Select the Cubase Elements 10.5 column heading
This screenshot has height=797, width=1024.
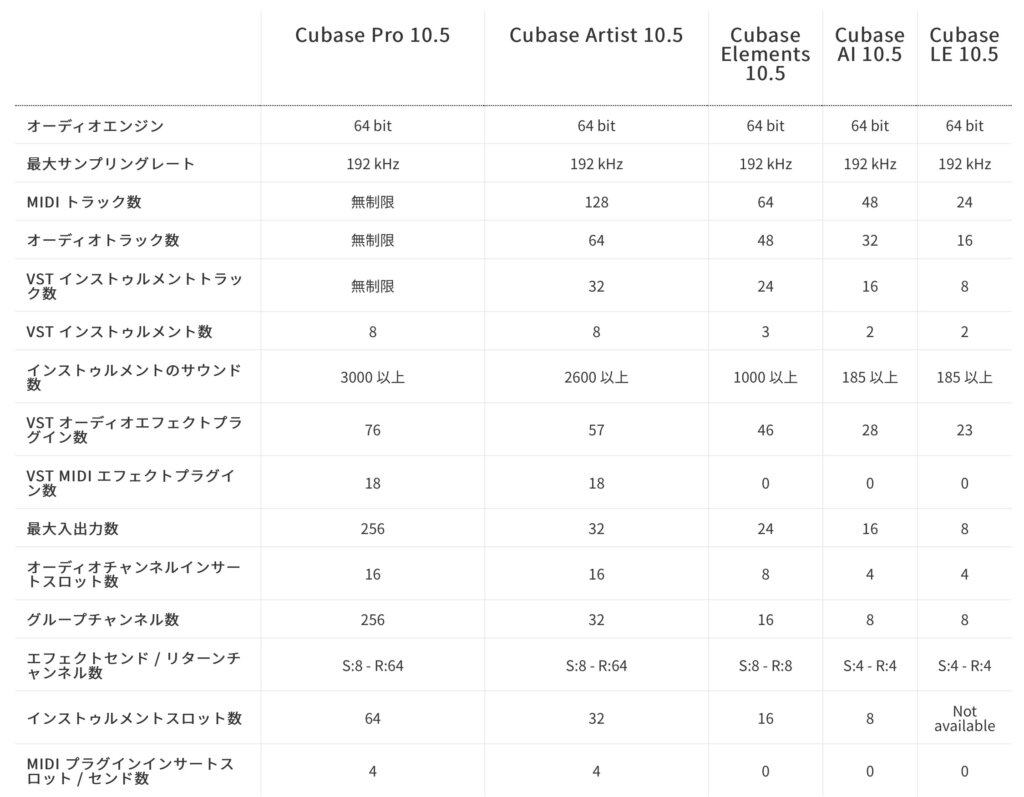[765, 54]
